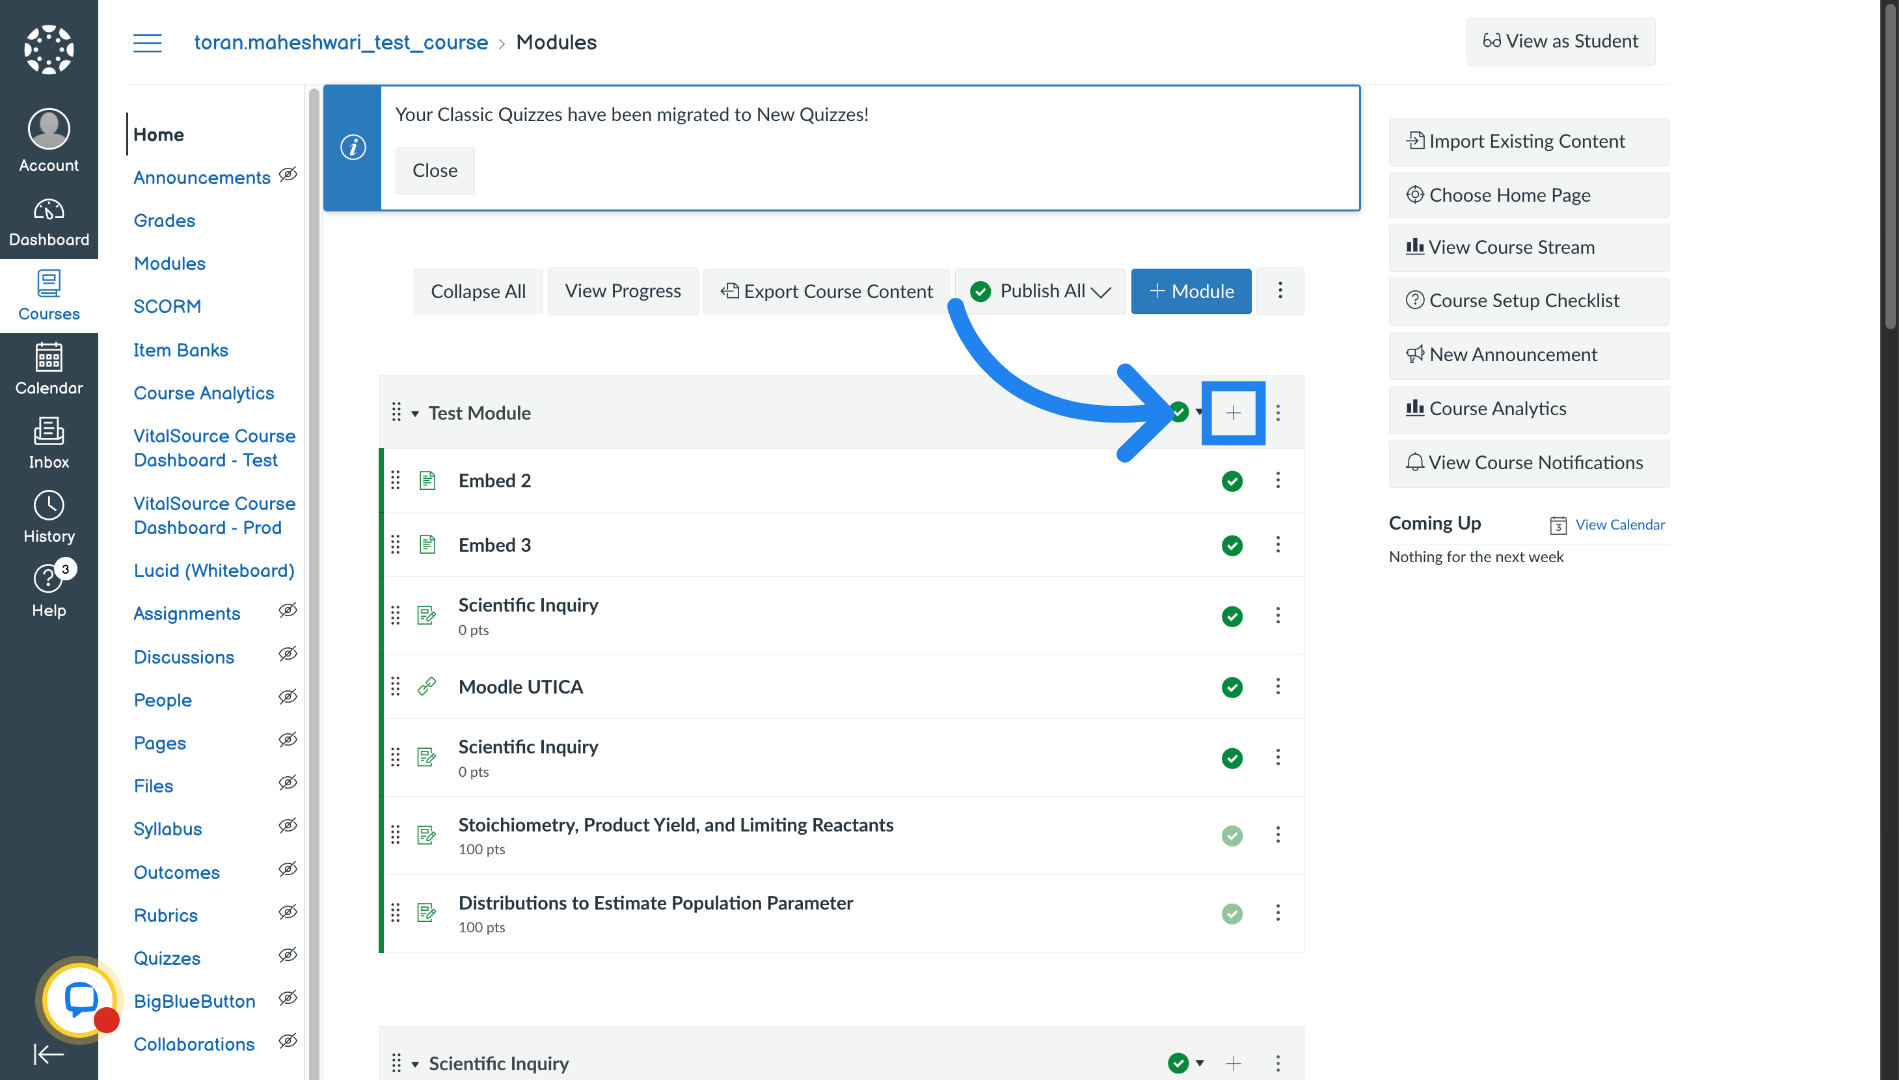Screen dimensions: 1899x1080
Task: Open the chat support bubble
Action: click(x=80, y=1001)
